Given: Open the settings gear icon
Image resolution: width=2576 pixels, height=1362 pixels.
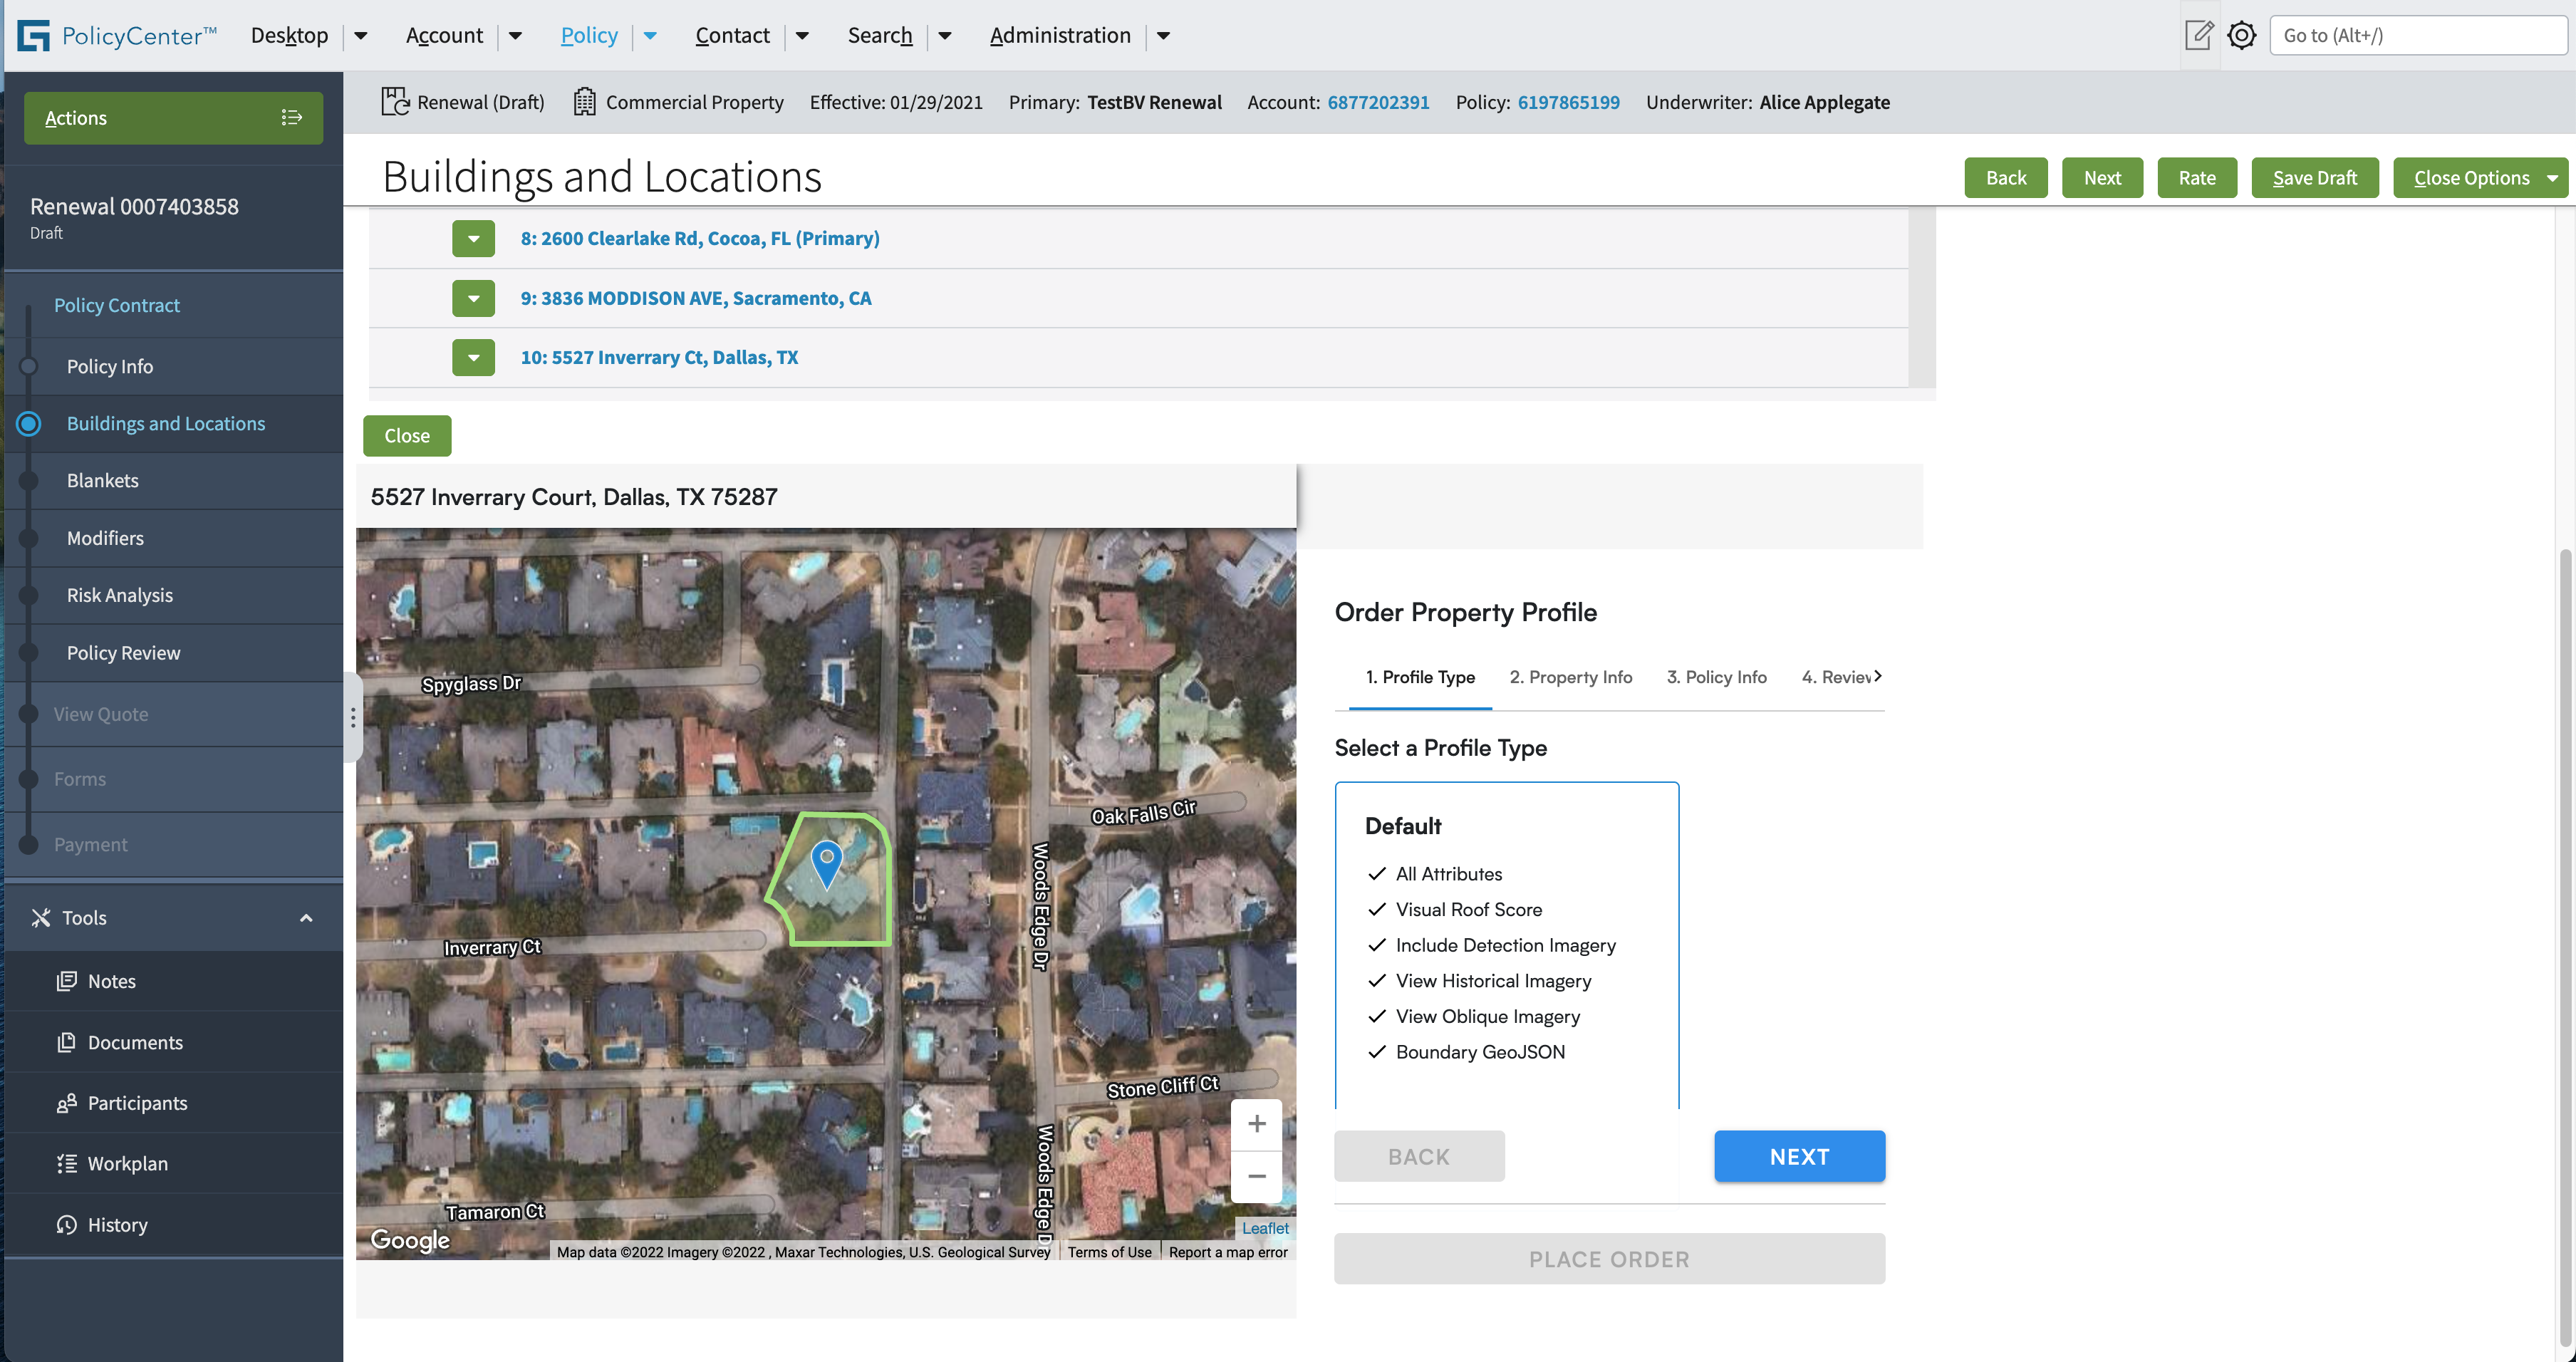Looking at the screenshot, I should pos(2242,35).
